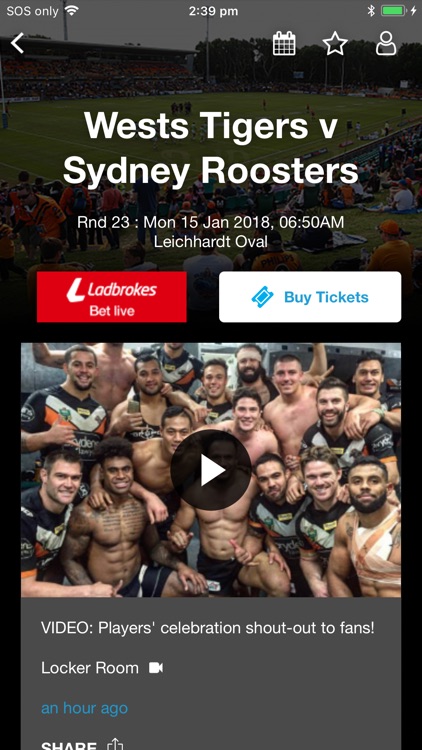
Task: Tap the Wi-Fi status icon
Action: [72, 11]
